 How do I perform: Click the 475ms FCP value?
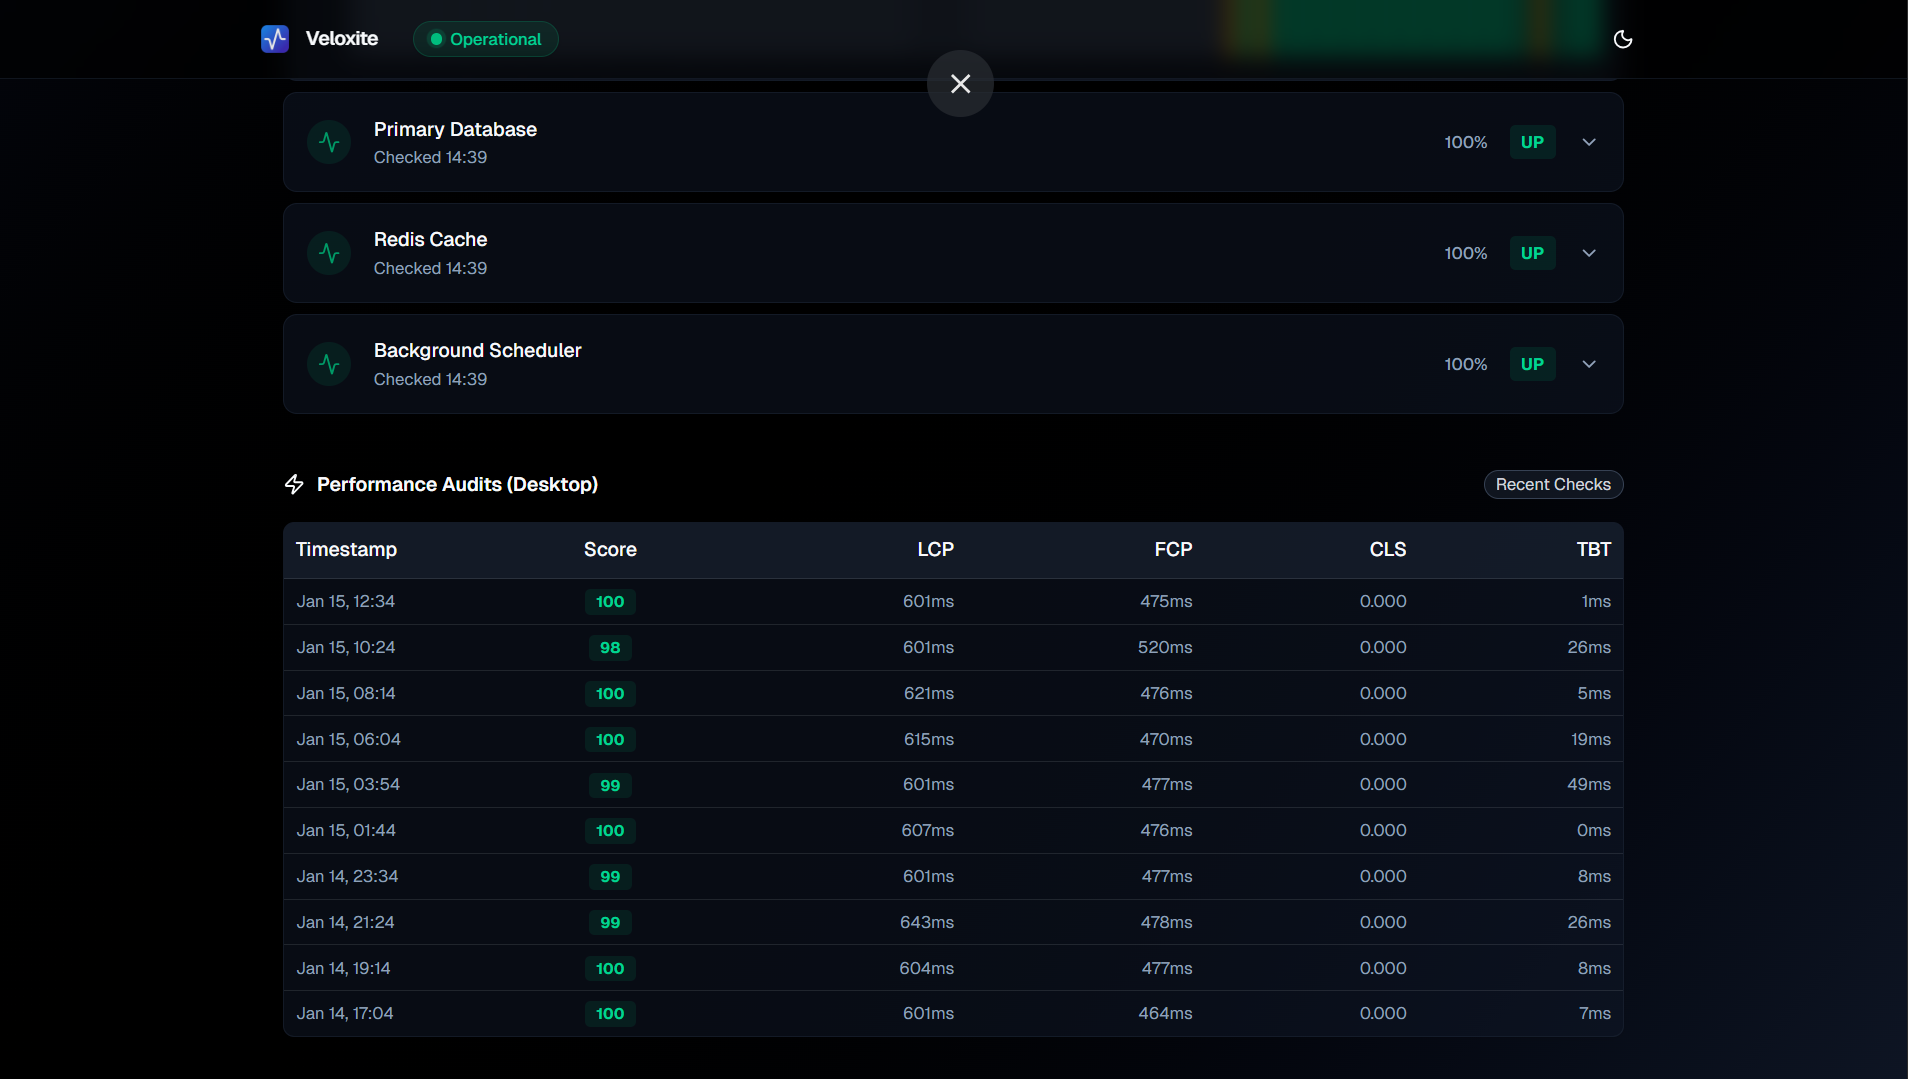(x=1166, y=601)
